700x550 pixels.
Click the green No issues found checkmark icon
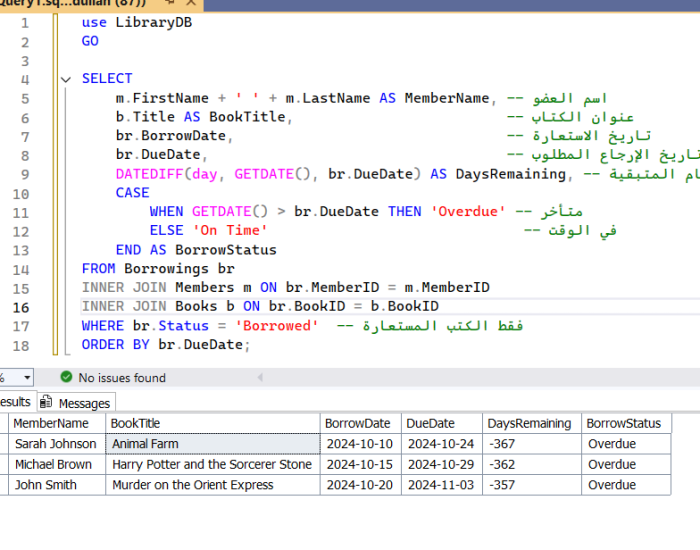[x=66, y=378]
